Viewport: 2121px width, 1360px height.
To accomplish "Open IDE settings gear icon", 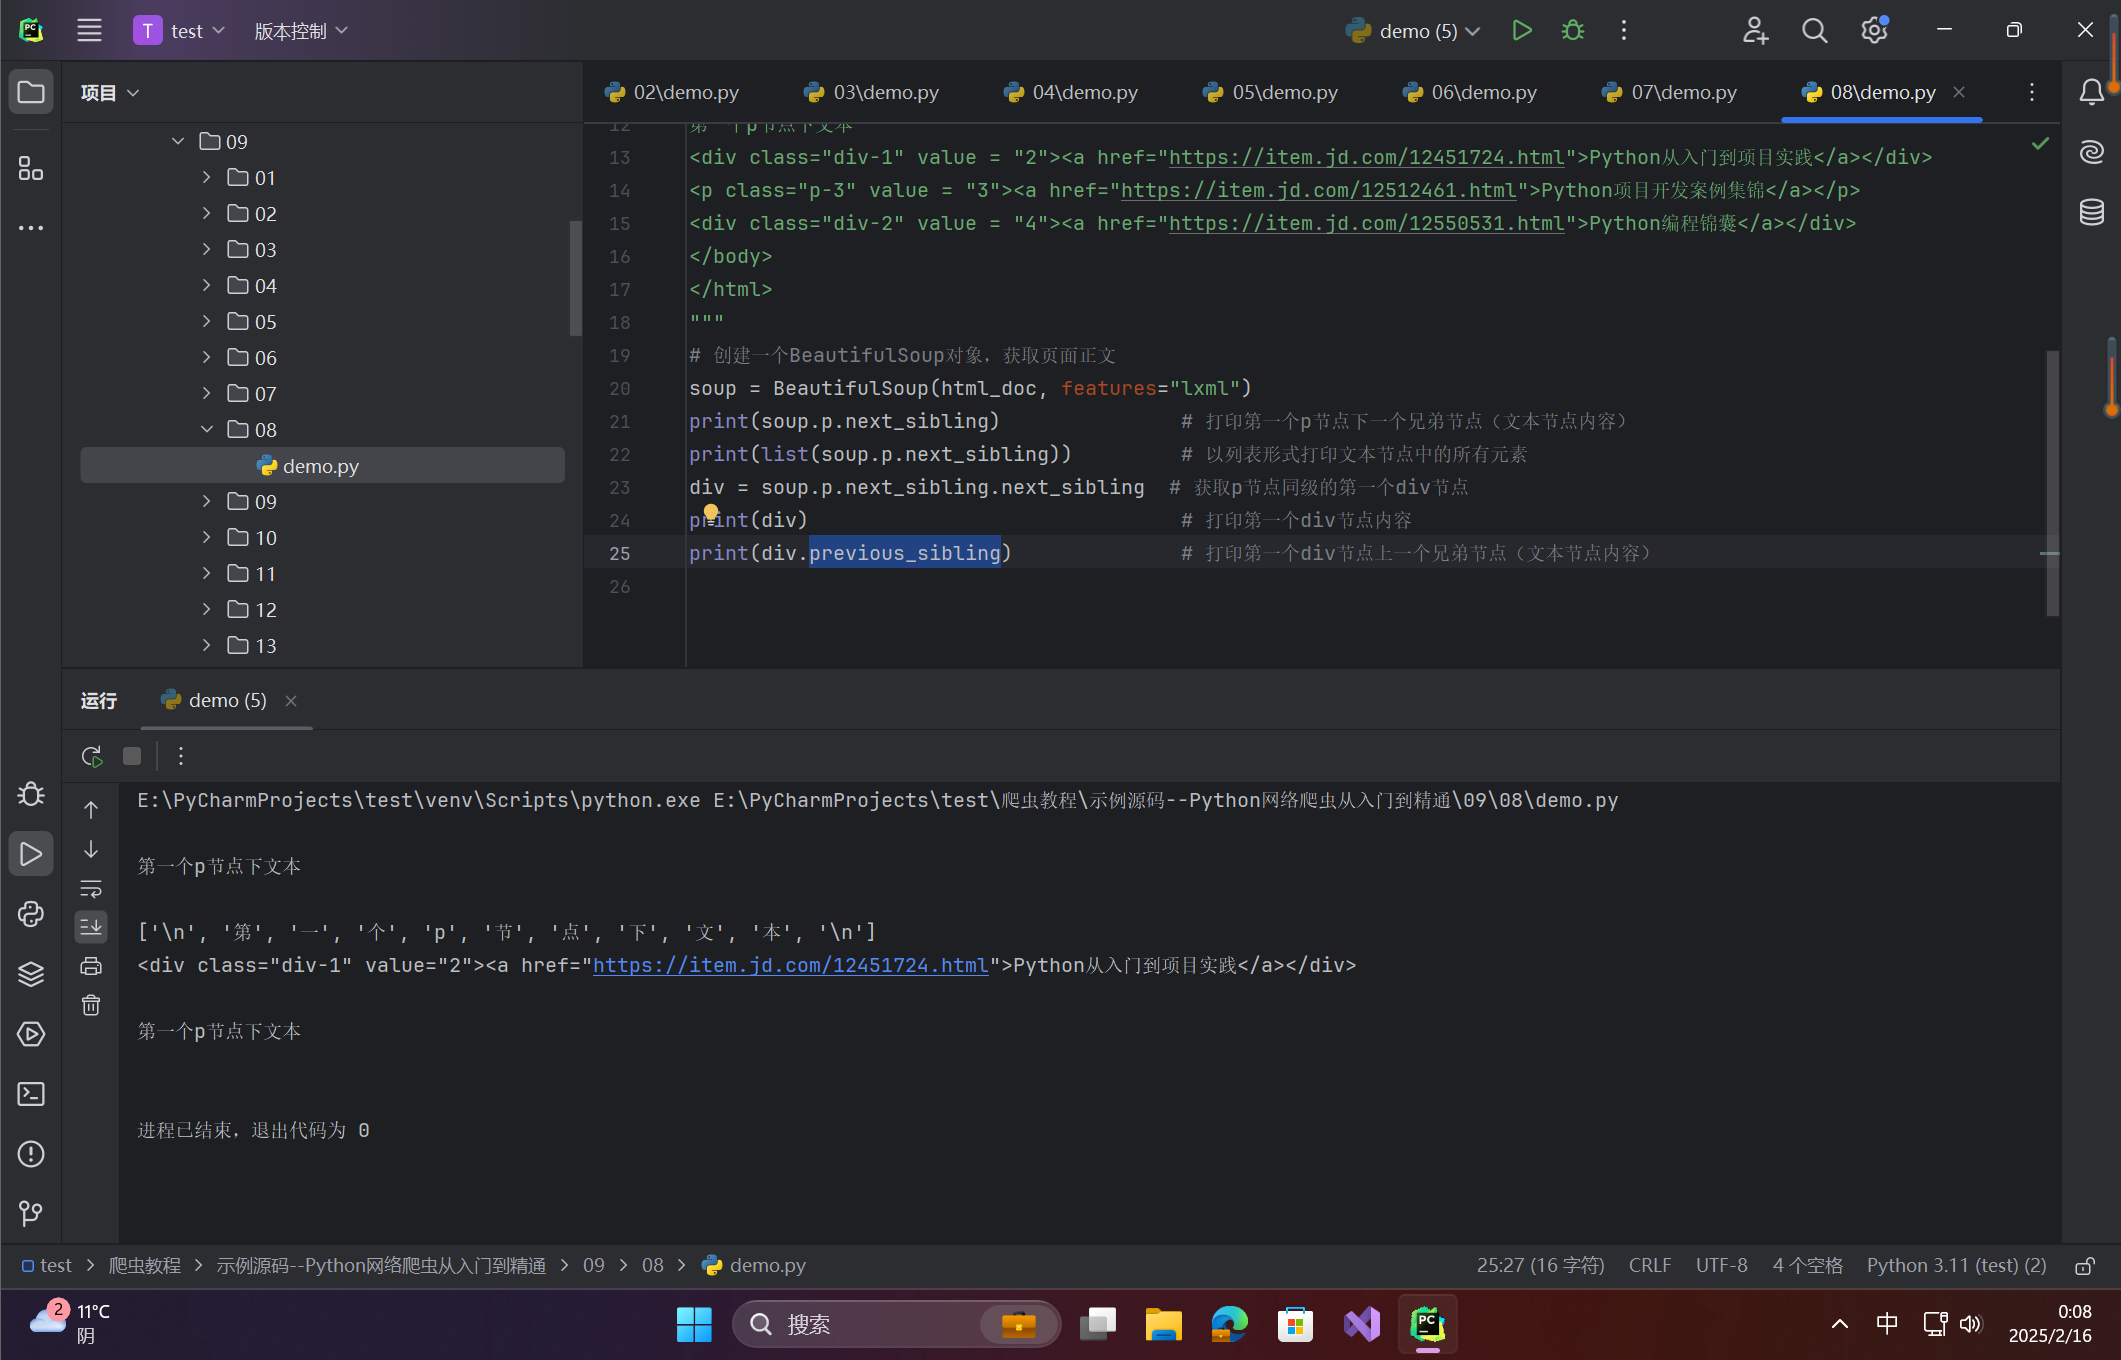I will pos(1874,30).
